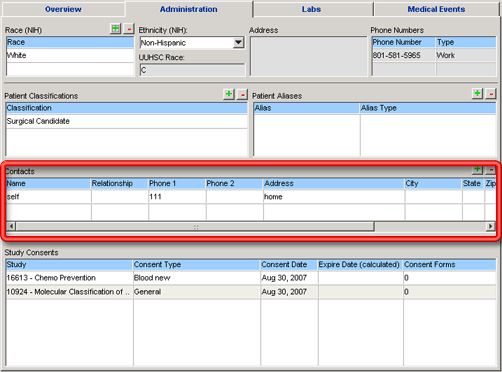This screenshot has width=502, height=372.
Task: Select phone number 801-581-5965
Action: tap(403, 55)
